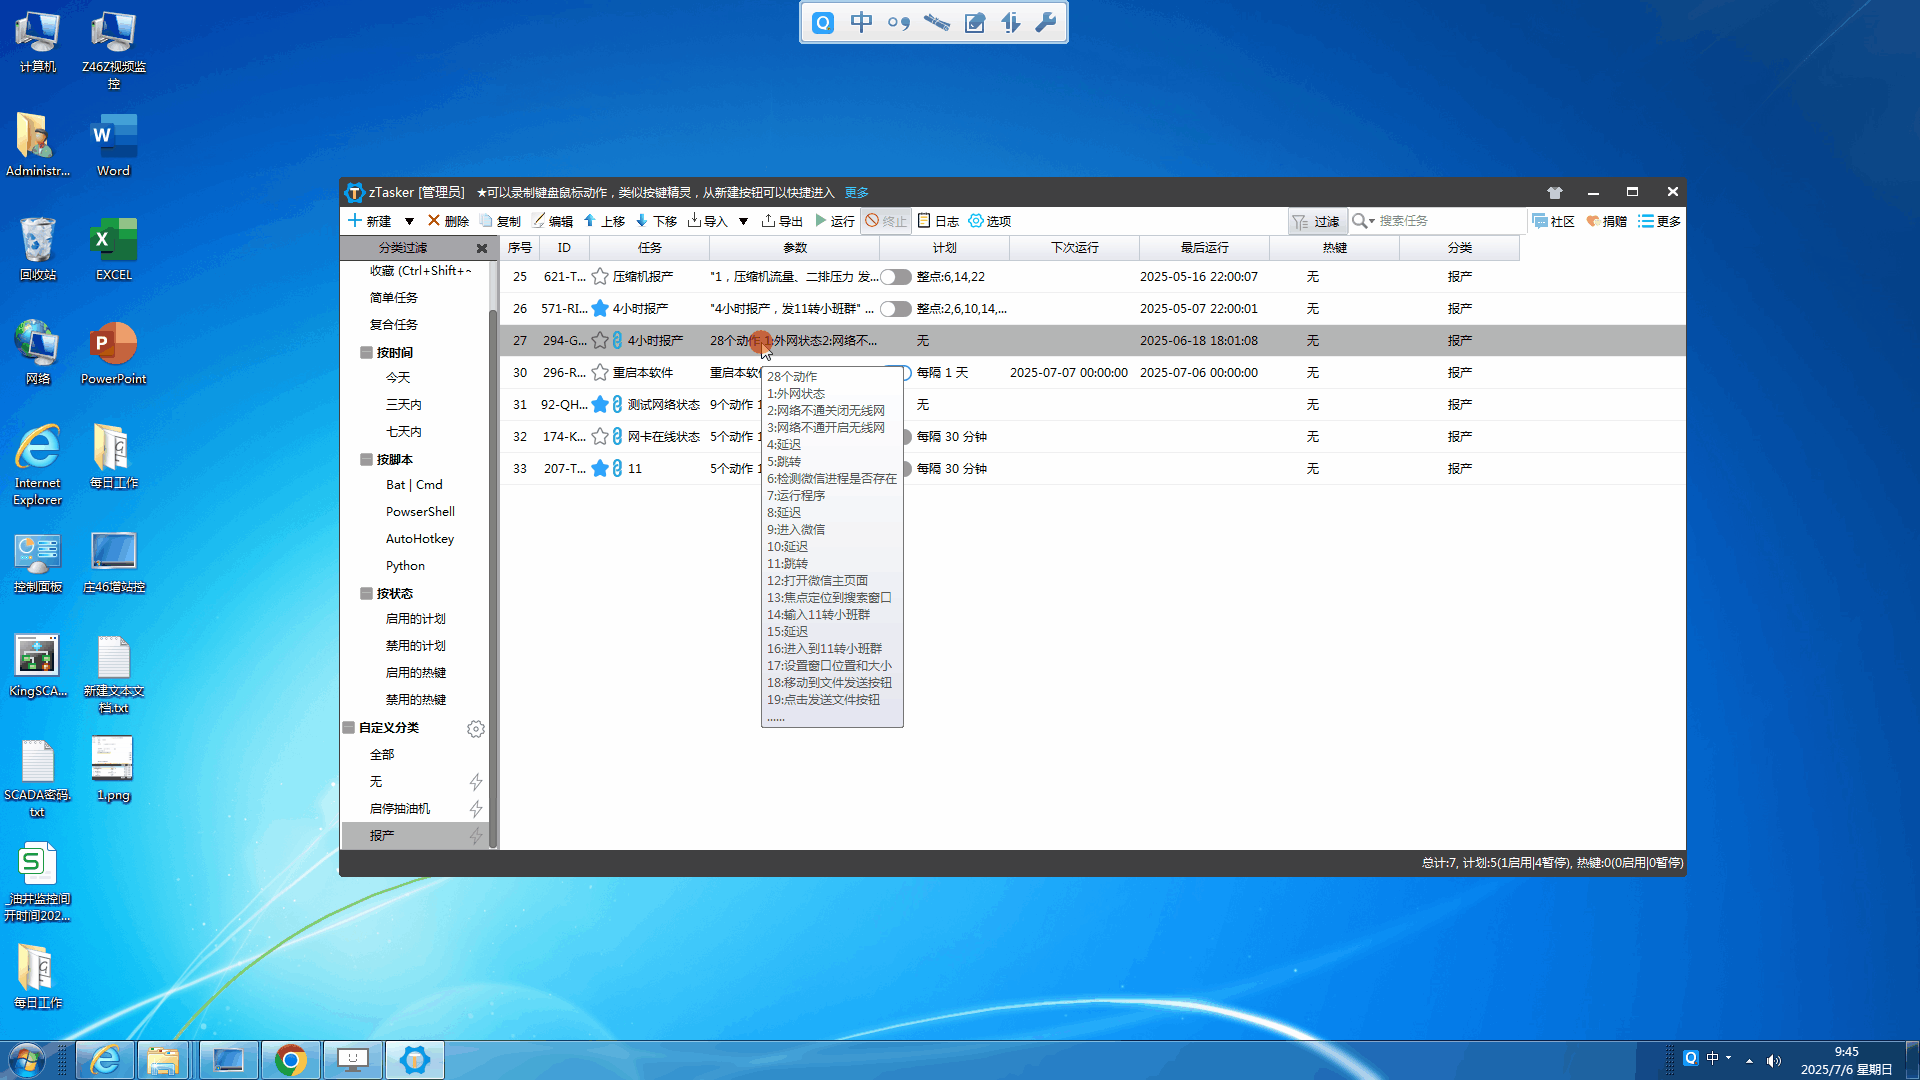Star the 网卡在线状态 task
Viewport: 1920px width, 1080px height.
(600, 436)
